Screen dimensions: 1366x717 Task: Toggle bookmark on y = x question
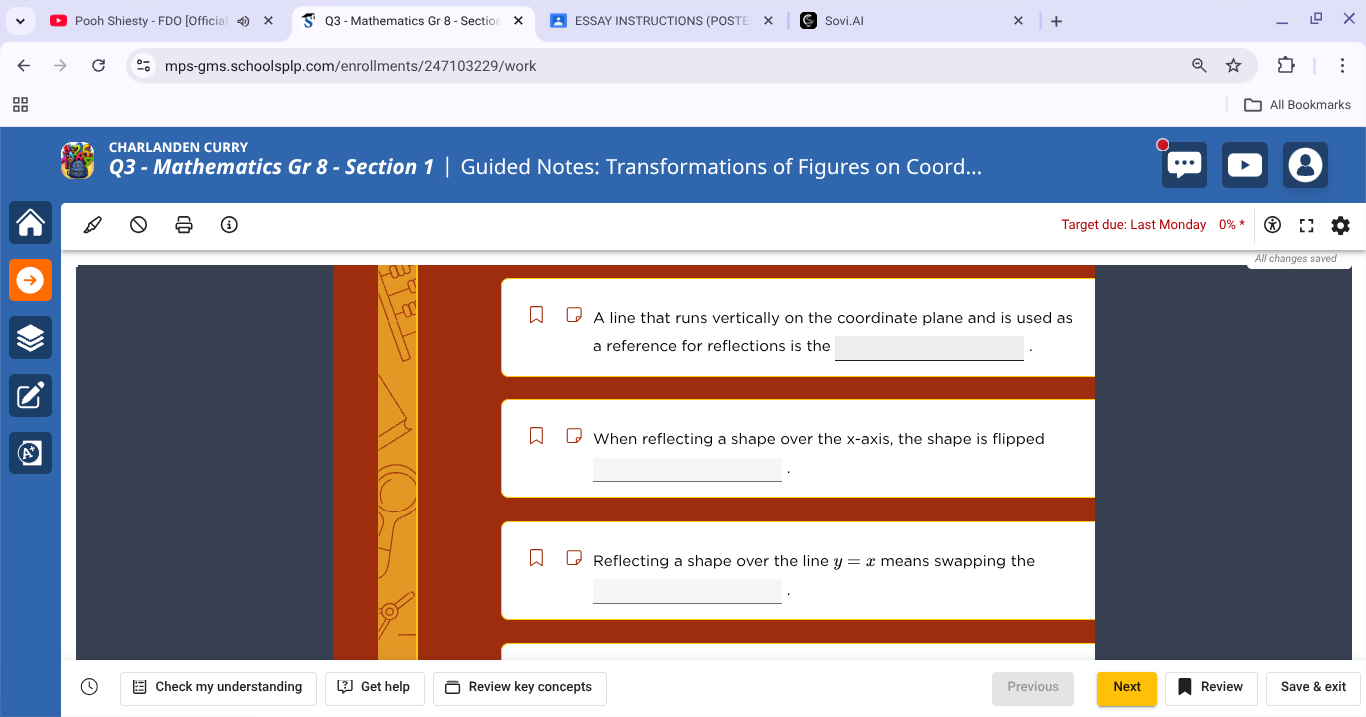[536, 558]
